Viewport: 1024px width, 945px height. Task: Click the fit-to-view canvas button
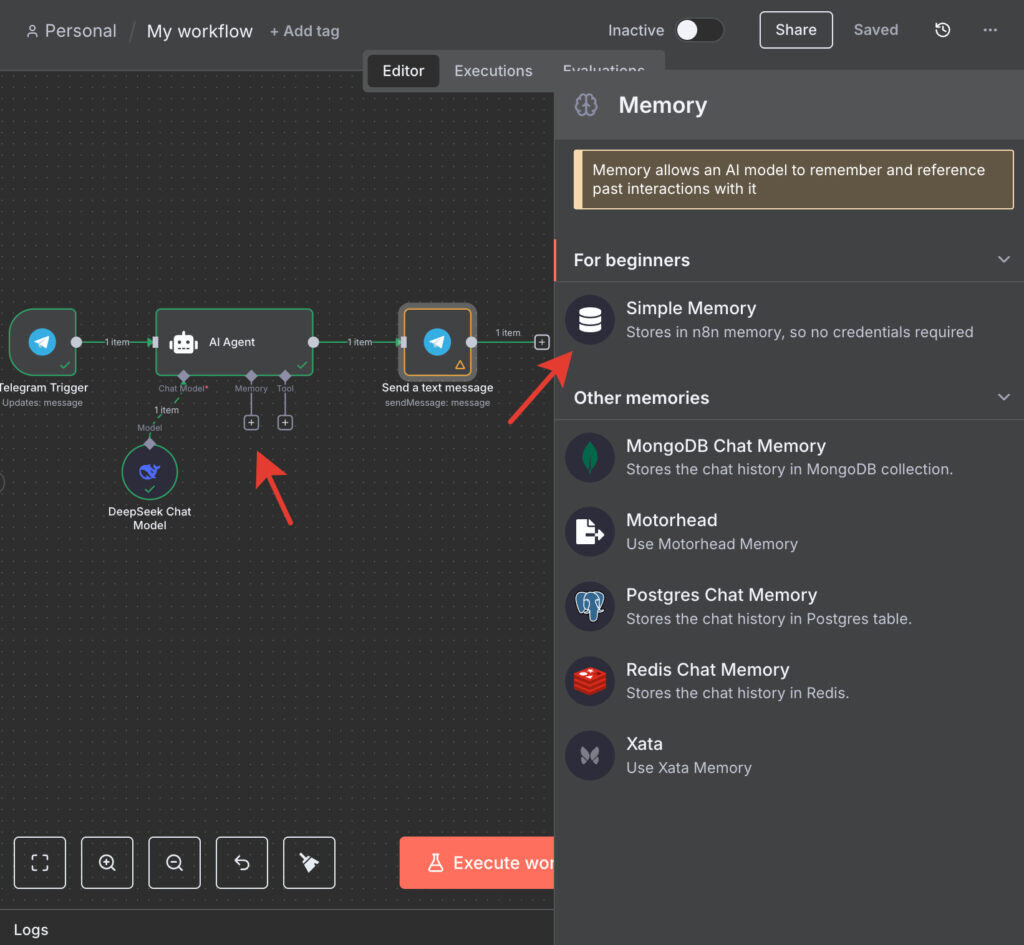click(40, 863)
